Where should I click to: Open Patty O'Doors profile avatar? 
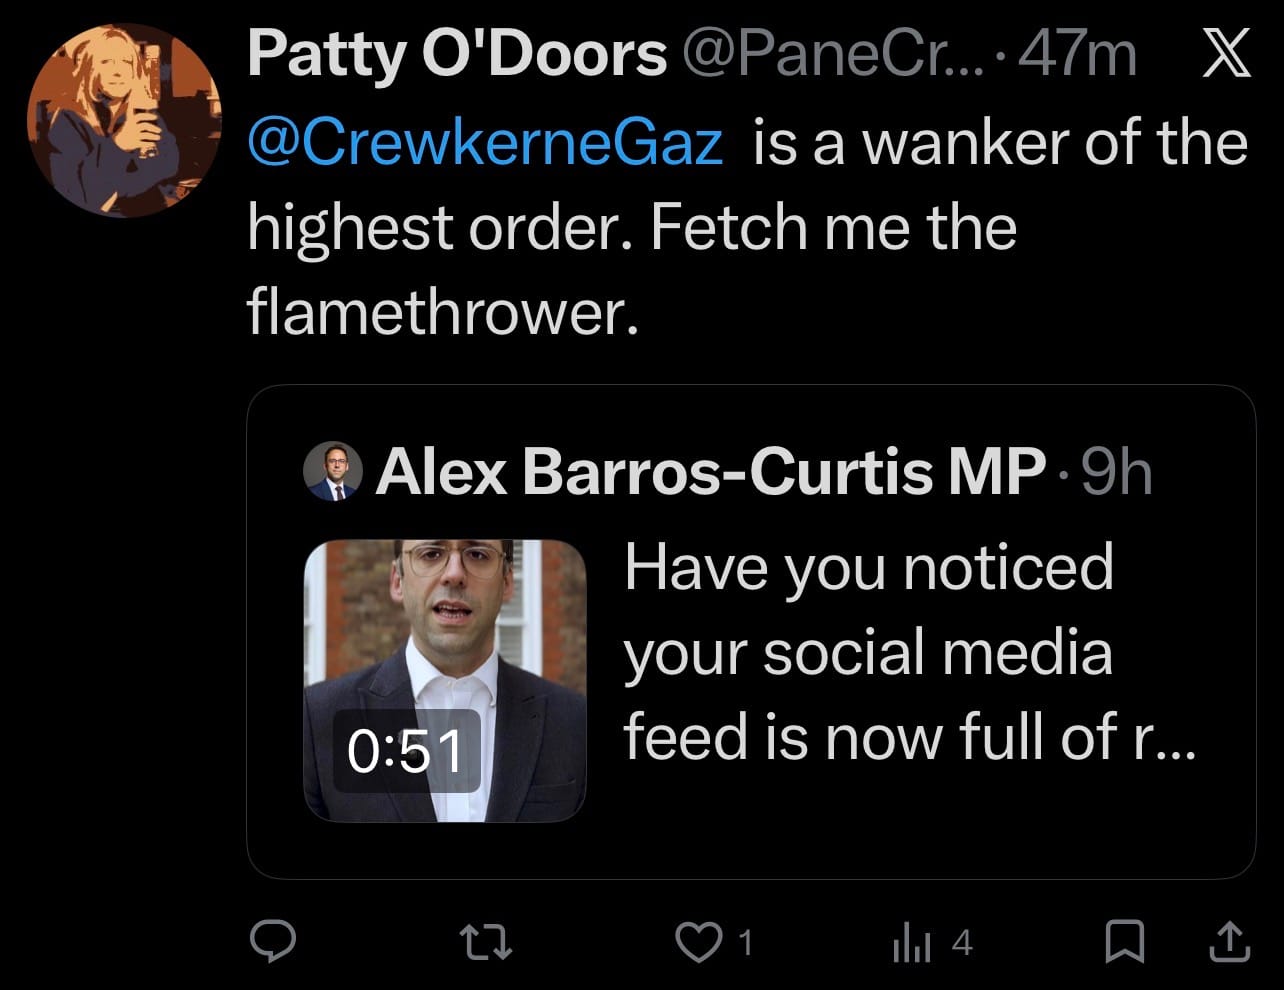[123, 120]
